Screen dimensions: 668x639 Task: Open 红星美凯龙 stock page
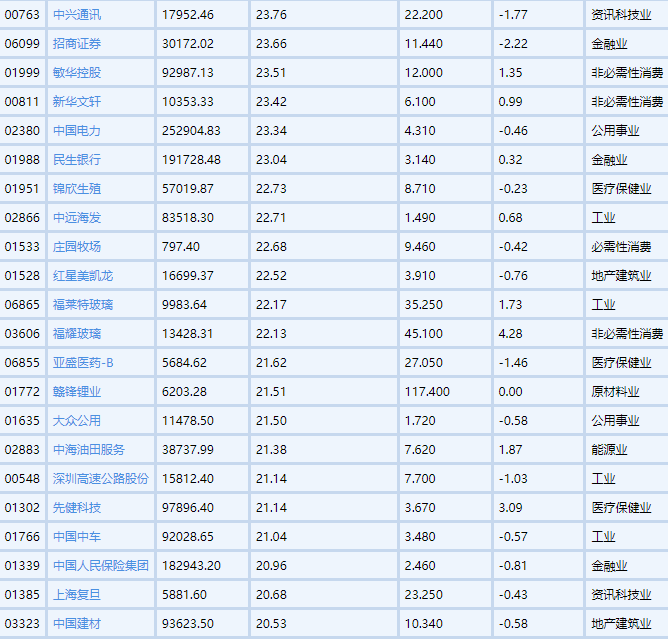(83, 276)
